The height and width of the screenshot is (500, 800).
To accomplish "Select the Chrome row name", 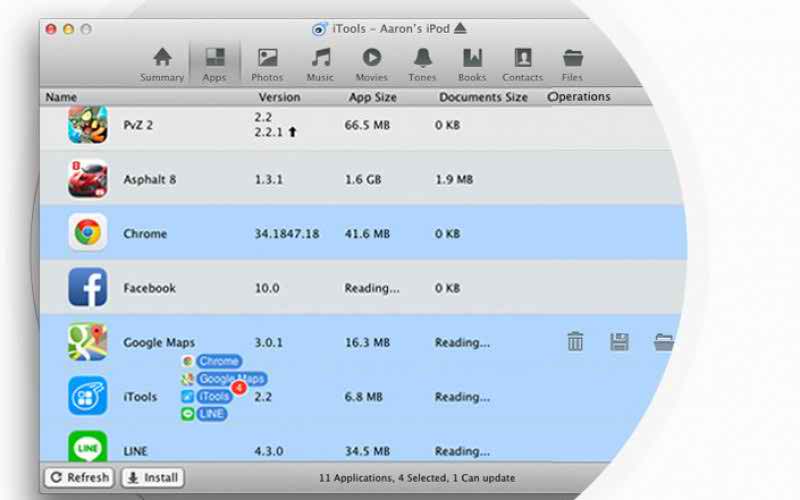I will click(145, 234).
